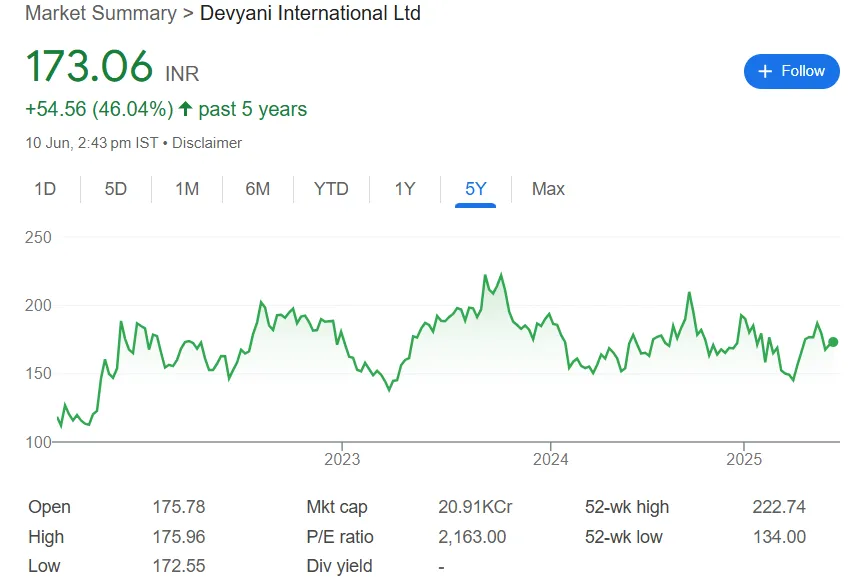Screen dimensions: 867x585
Task: Switch to the 1M range tab
Action: click(x=187, y=189)
